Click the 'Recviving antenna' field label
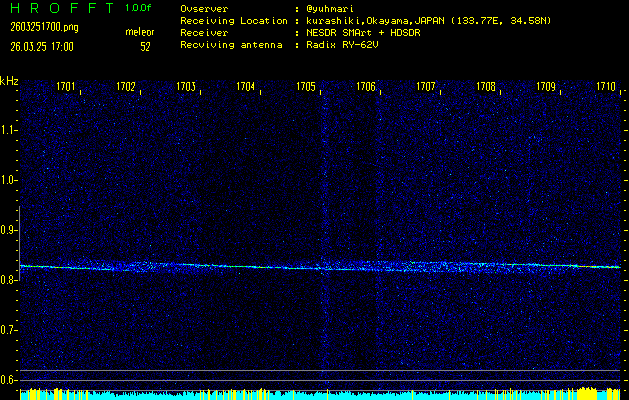This screenshot has width=629, height=400. coord(231,45)
